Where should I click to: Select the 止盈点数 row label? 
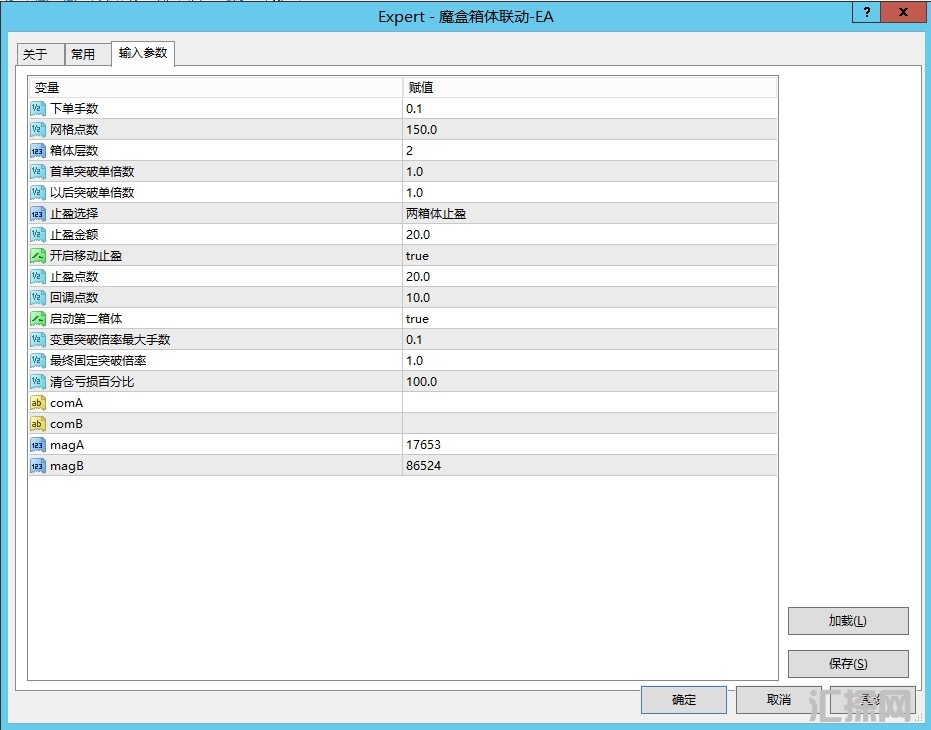coord(74,277)
